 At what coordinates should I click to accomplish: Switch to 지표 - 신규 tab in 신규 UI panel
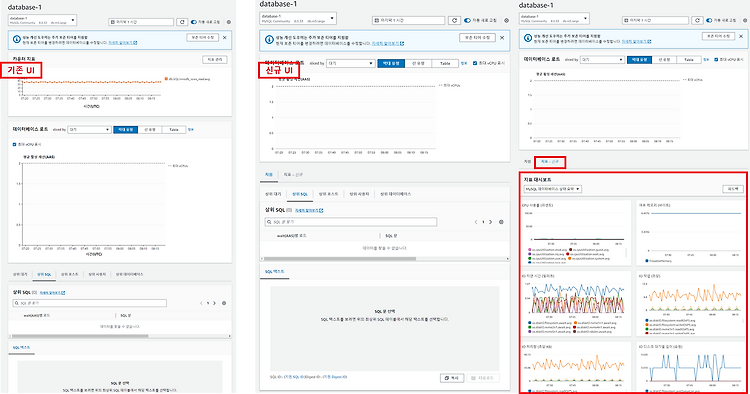click(293, 175)
